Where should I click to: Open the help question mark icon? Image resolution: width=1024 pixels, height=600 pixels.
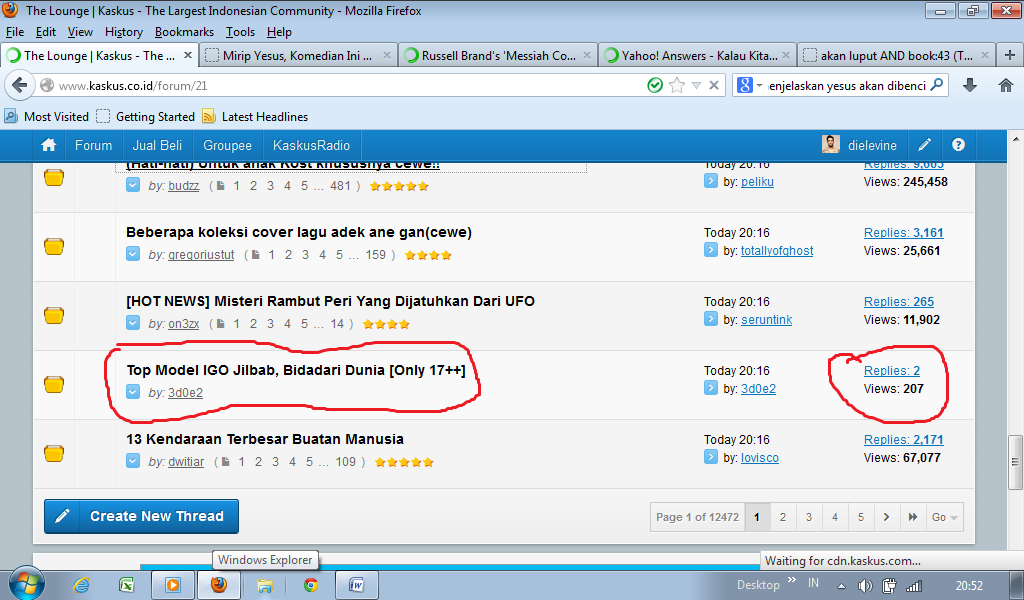pos(958,145)
